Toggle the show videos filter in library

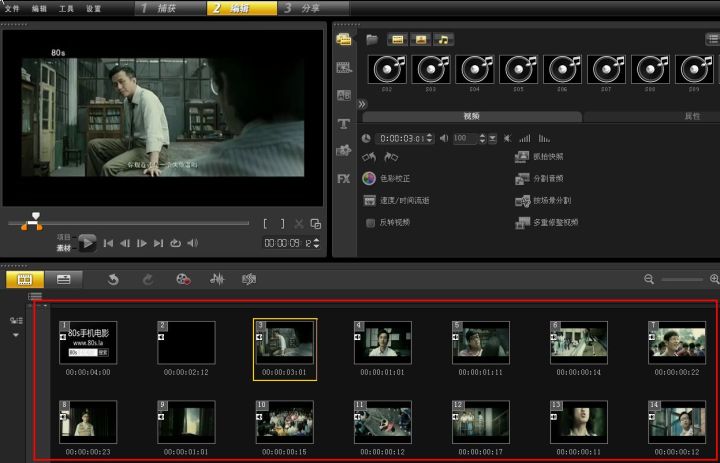coord(398,40)
